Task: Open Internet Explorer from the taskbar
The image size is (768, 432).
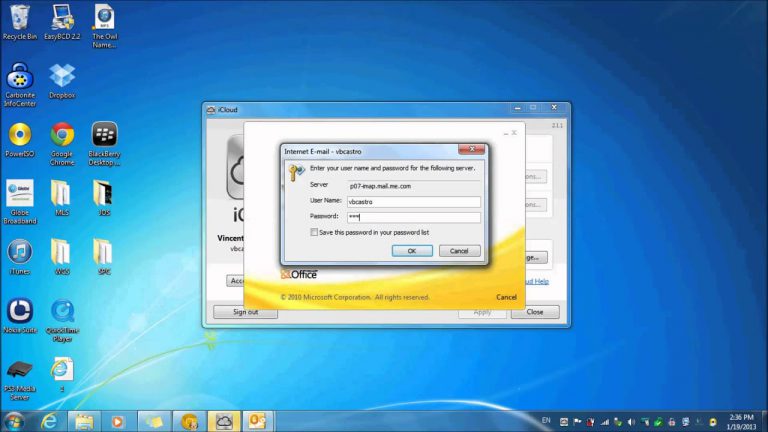Action: tap(49, 421)
